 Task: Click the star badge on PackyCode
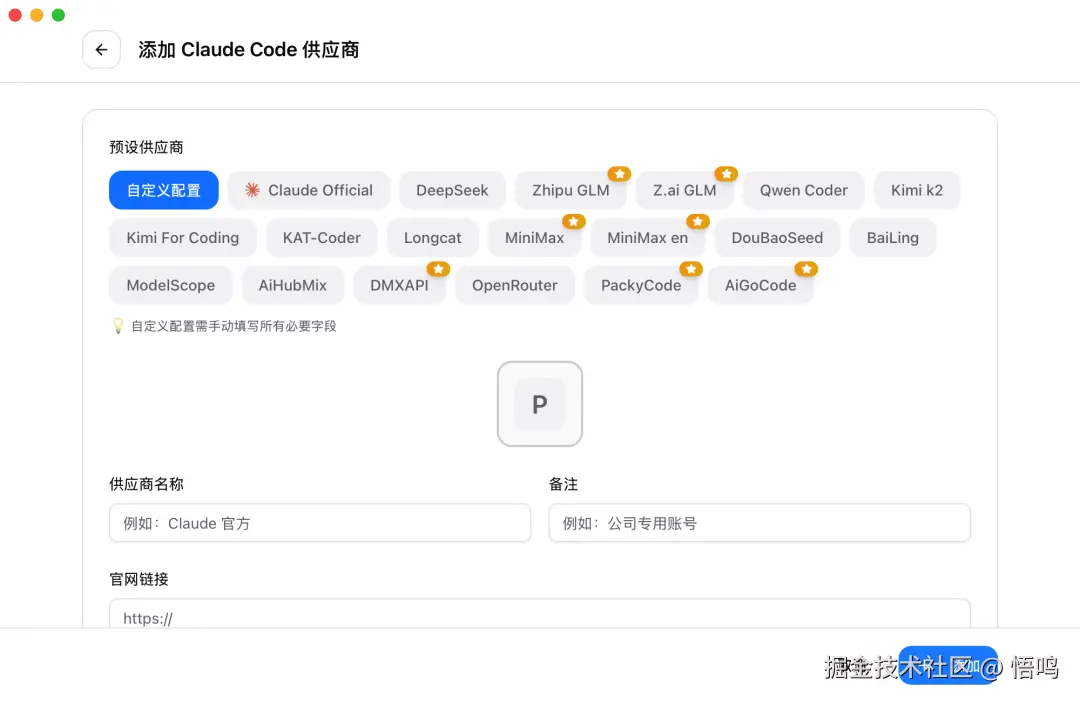pos(690,269)
